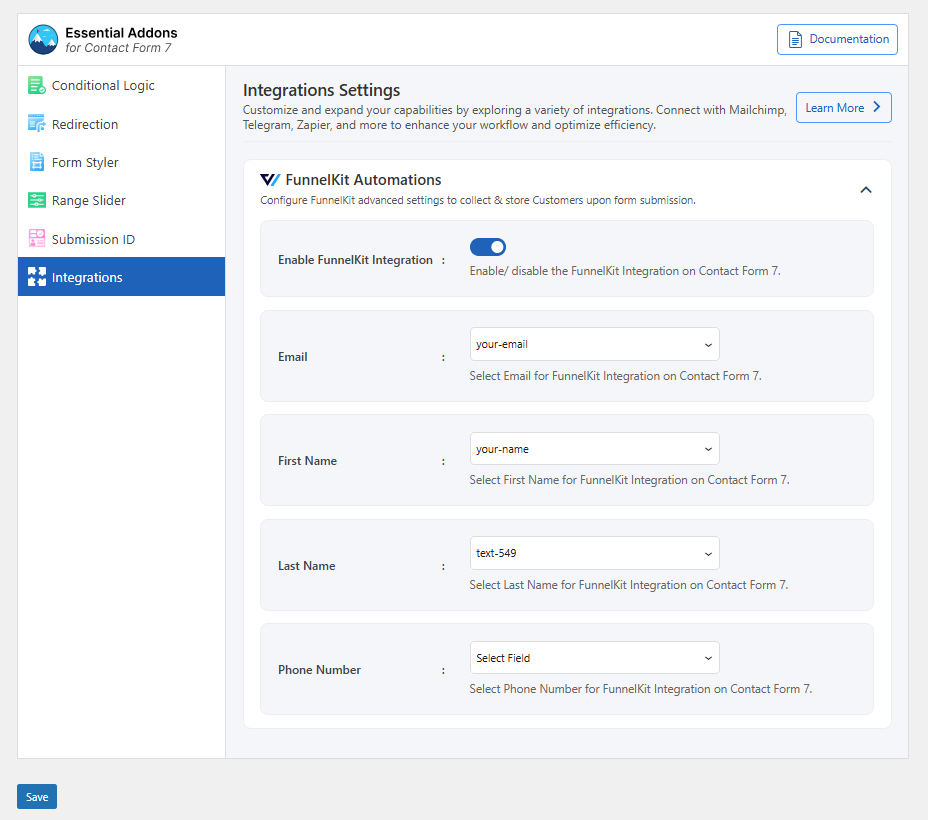The width and height of the screenshot is (928, 820).
Task: Click 'Select First Name for FunnelKit' help text
Action: pos(629,480)
